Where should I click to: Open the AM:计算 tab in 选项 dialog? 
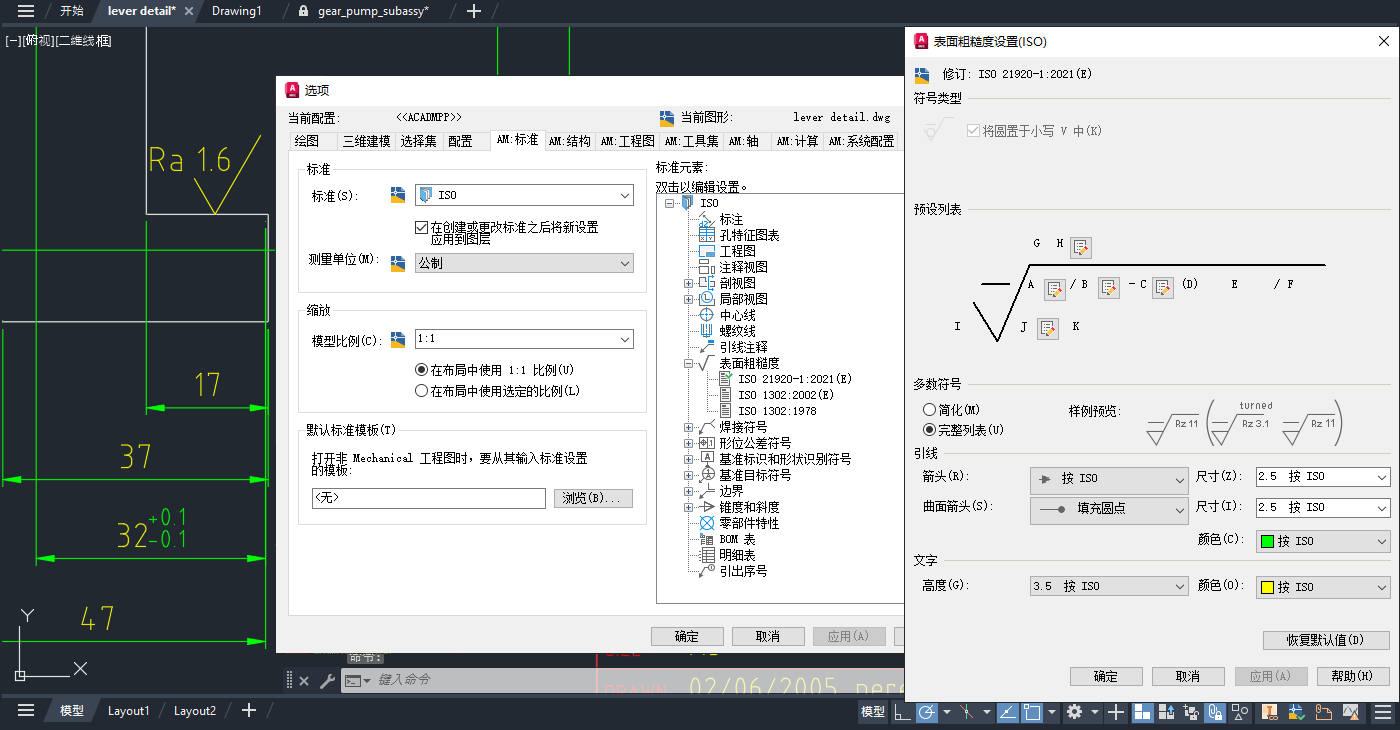click(x=798, y=141)
